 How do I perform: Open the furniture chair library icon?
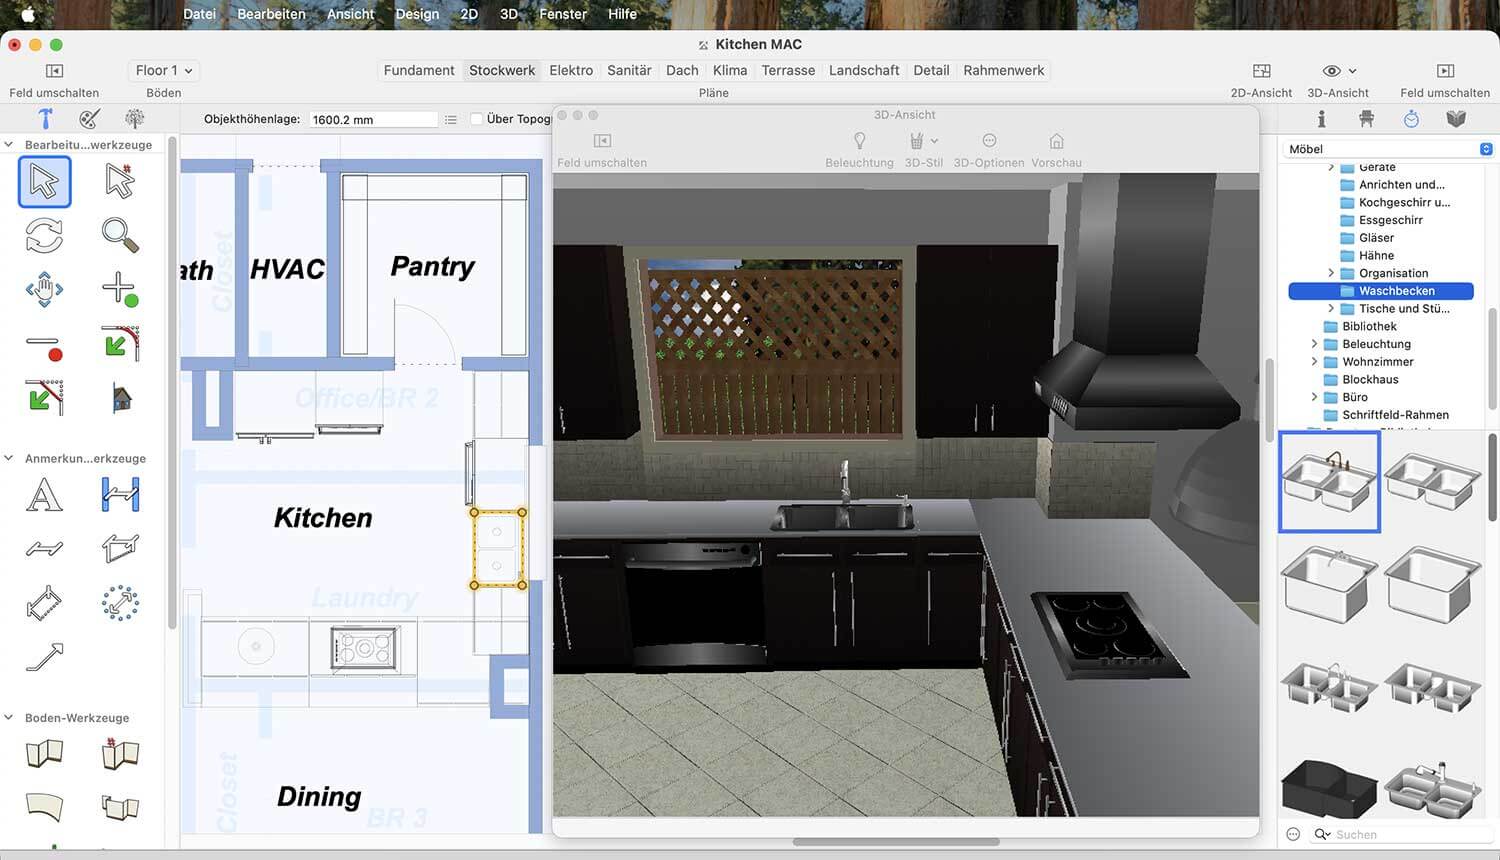click(x=1366, y=119)
